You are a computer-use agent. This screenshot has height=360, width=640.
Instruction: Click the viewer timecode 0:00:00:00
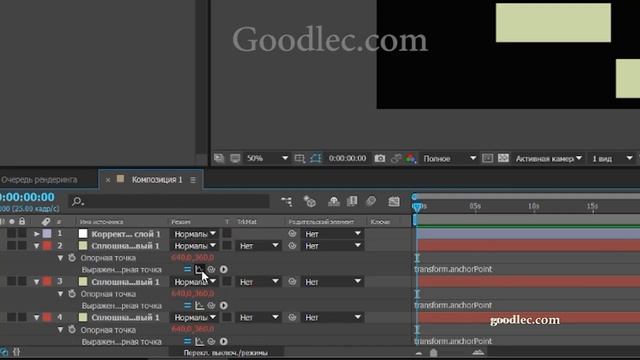point(347,158)
